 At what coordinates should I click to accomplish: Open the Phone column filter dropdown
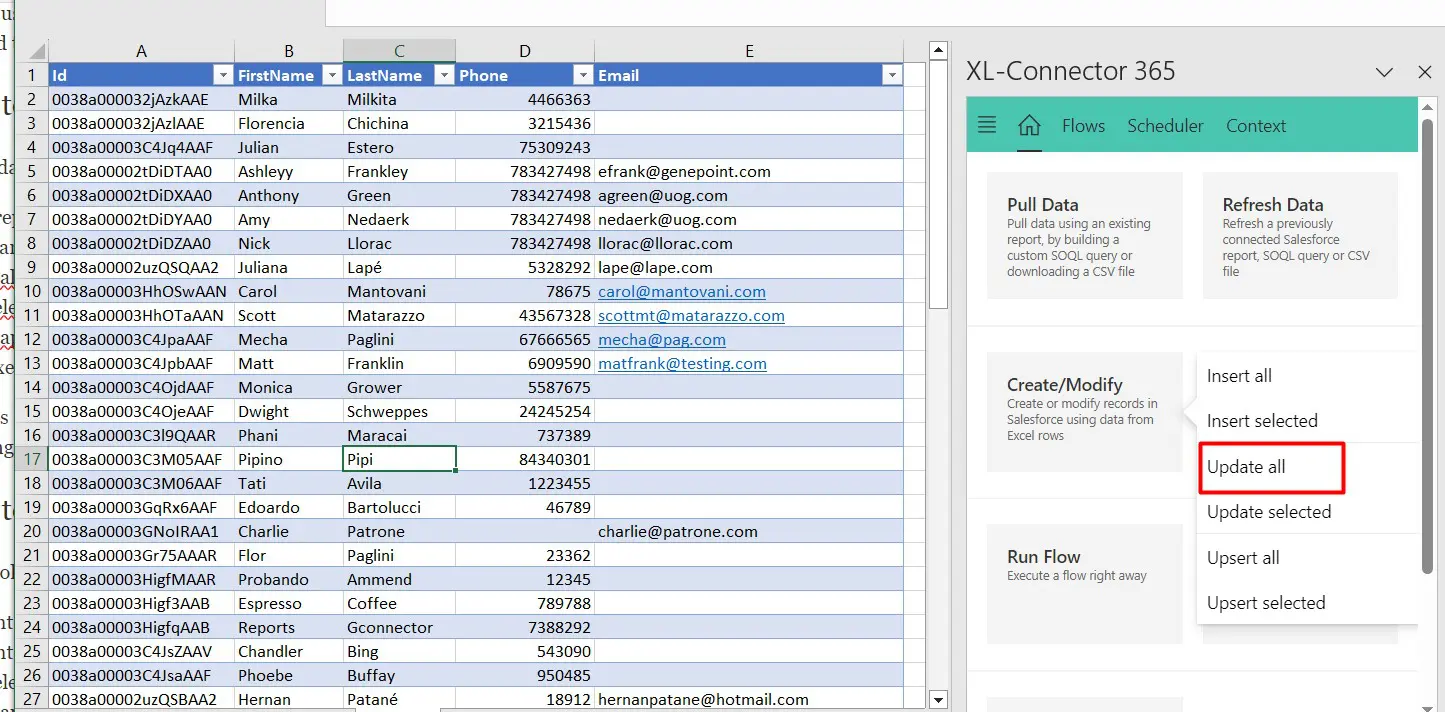click(582, 76)
